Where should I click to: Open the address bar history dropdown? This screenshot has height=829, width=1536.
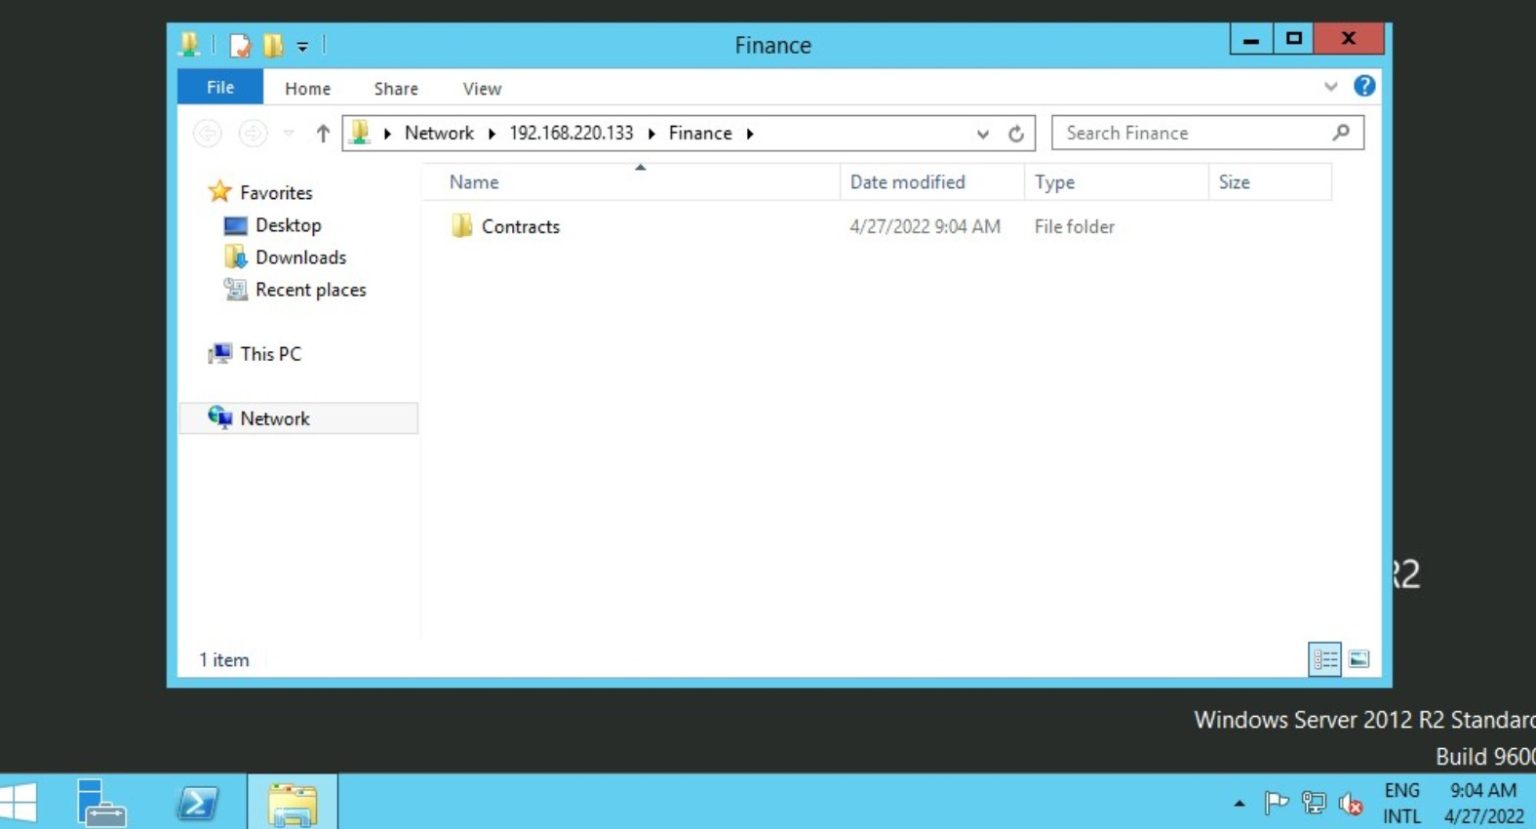[983, 133]
